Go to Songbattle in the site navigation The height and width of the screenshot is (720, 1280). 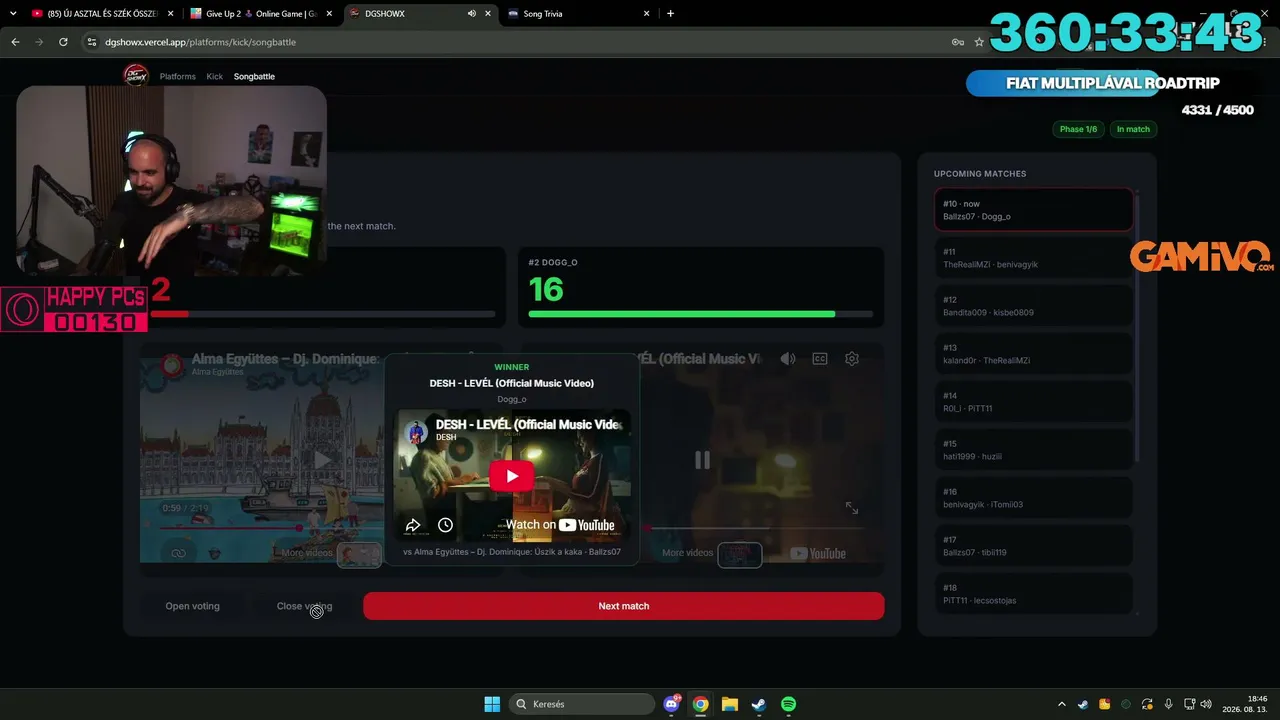[254, 76]
